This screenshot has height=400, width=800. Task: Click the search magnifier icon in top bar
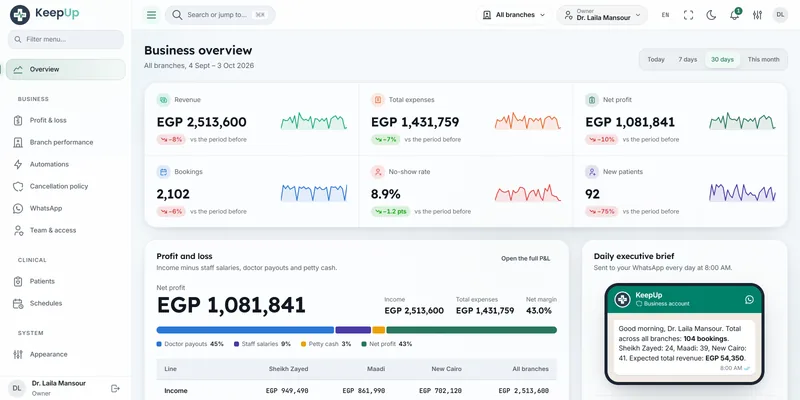[x=177, y=15]
